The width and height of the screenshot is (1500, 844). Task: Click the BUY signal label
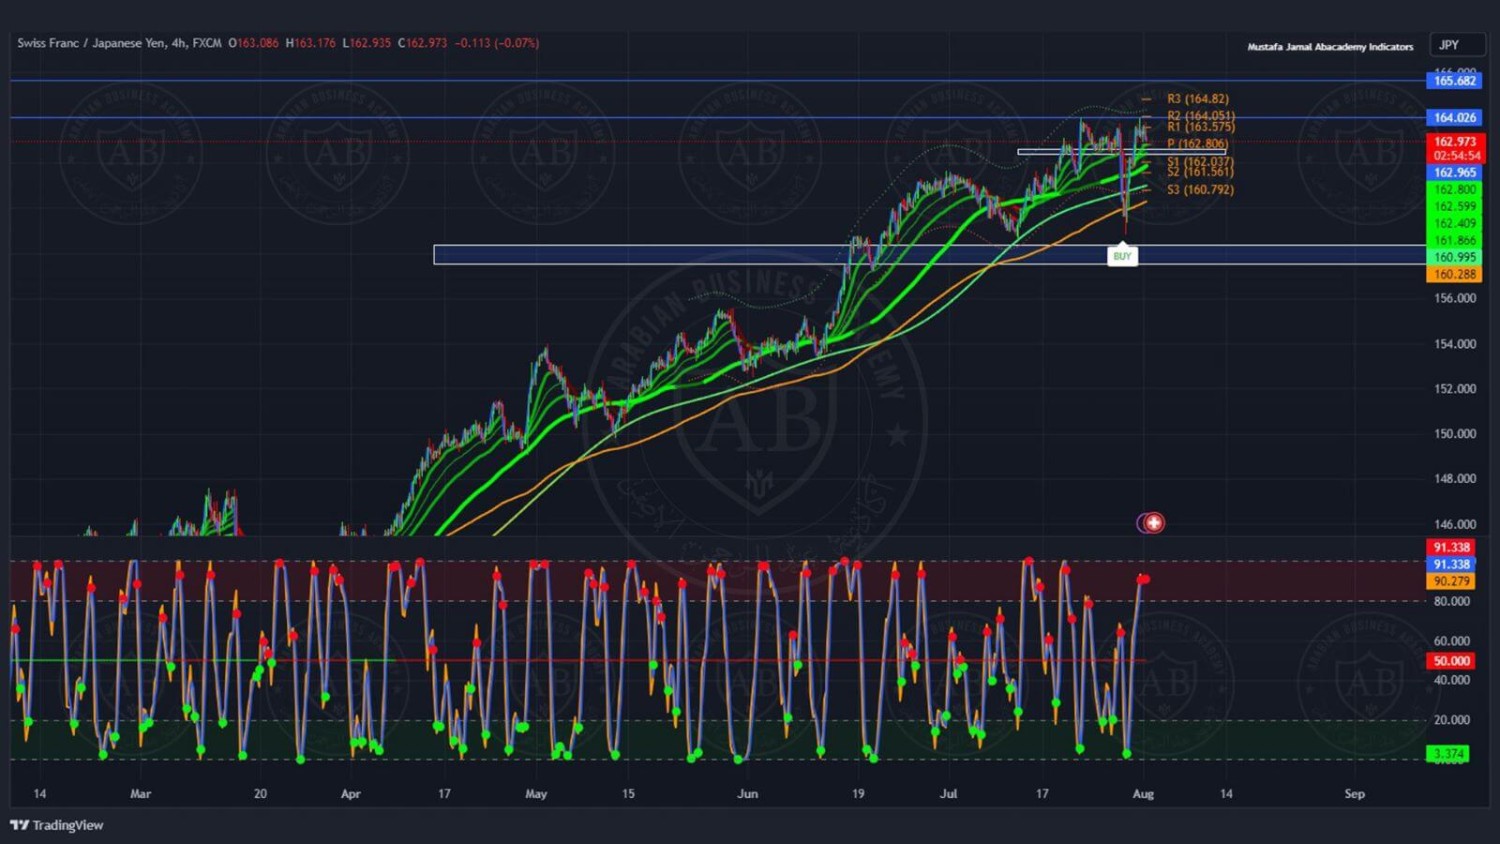(1122, 256)
